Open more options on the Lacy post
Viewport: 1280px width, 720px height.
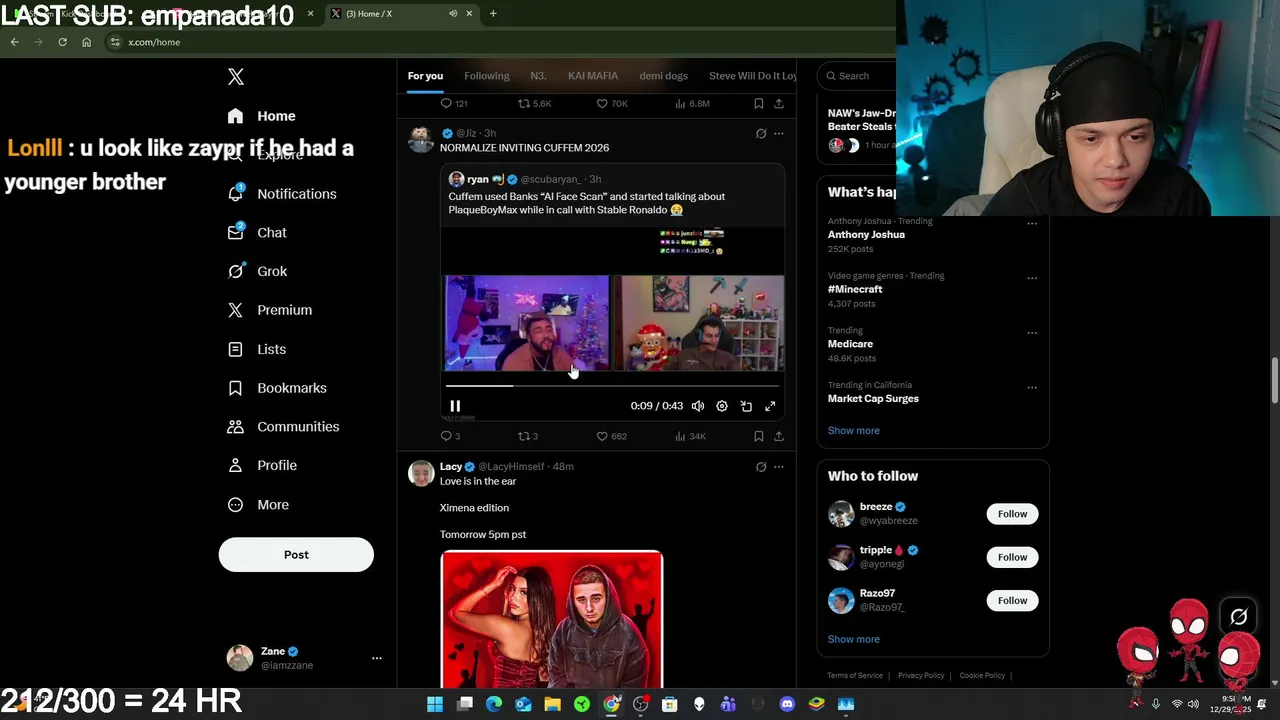[779, 467]
